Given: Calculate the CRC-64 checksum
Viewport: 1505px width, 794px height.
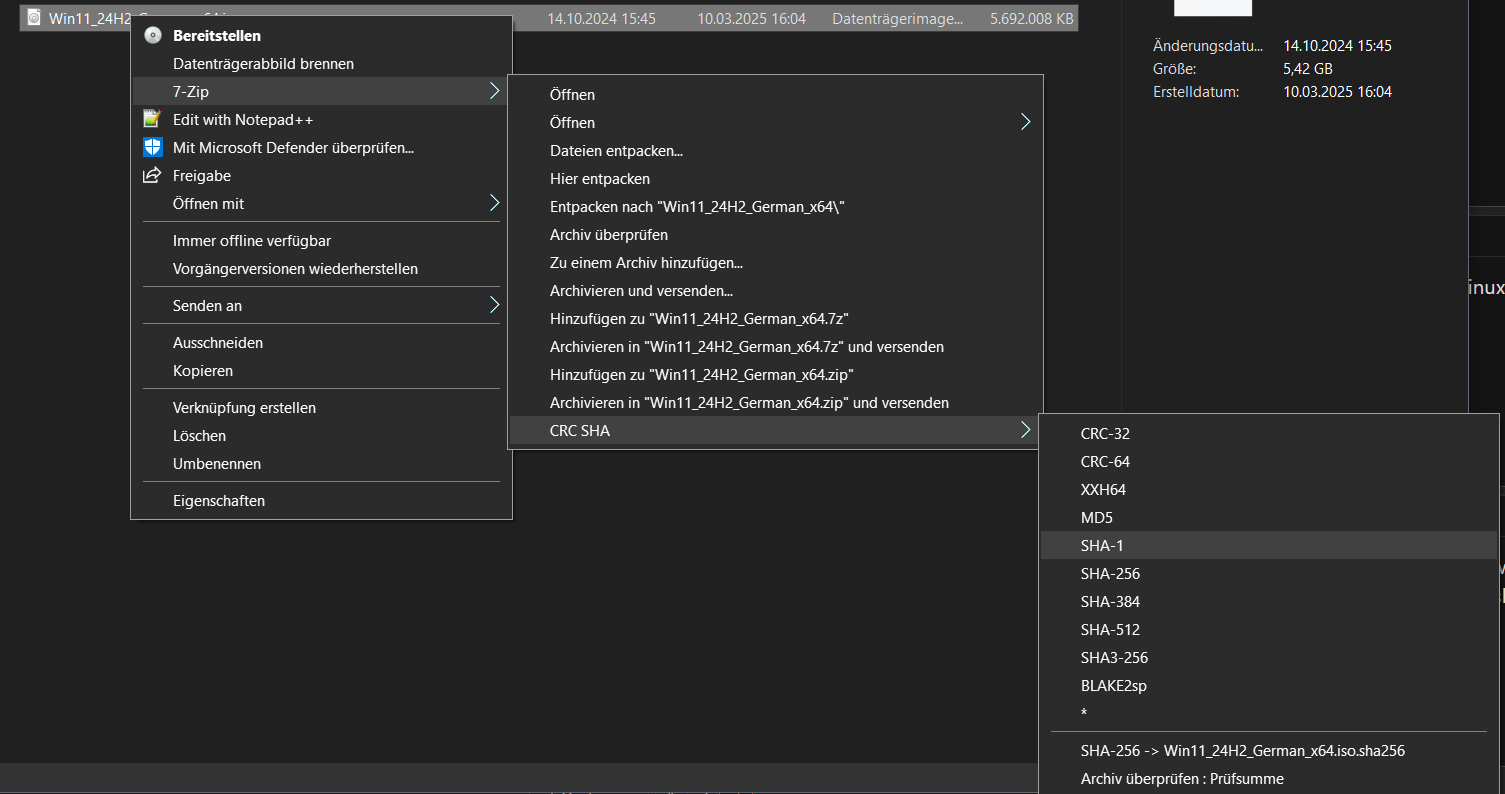Looking at the screenshot, I should coord(1269,462).
